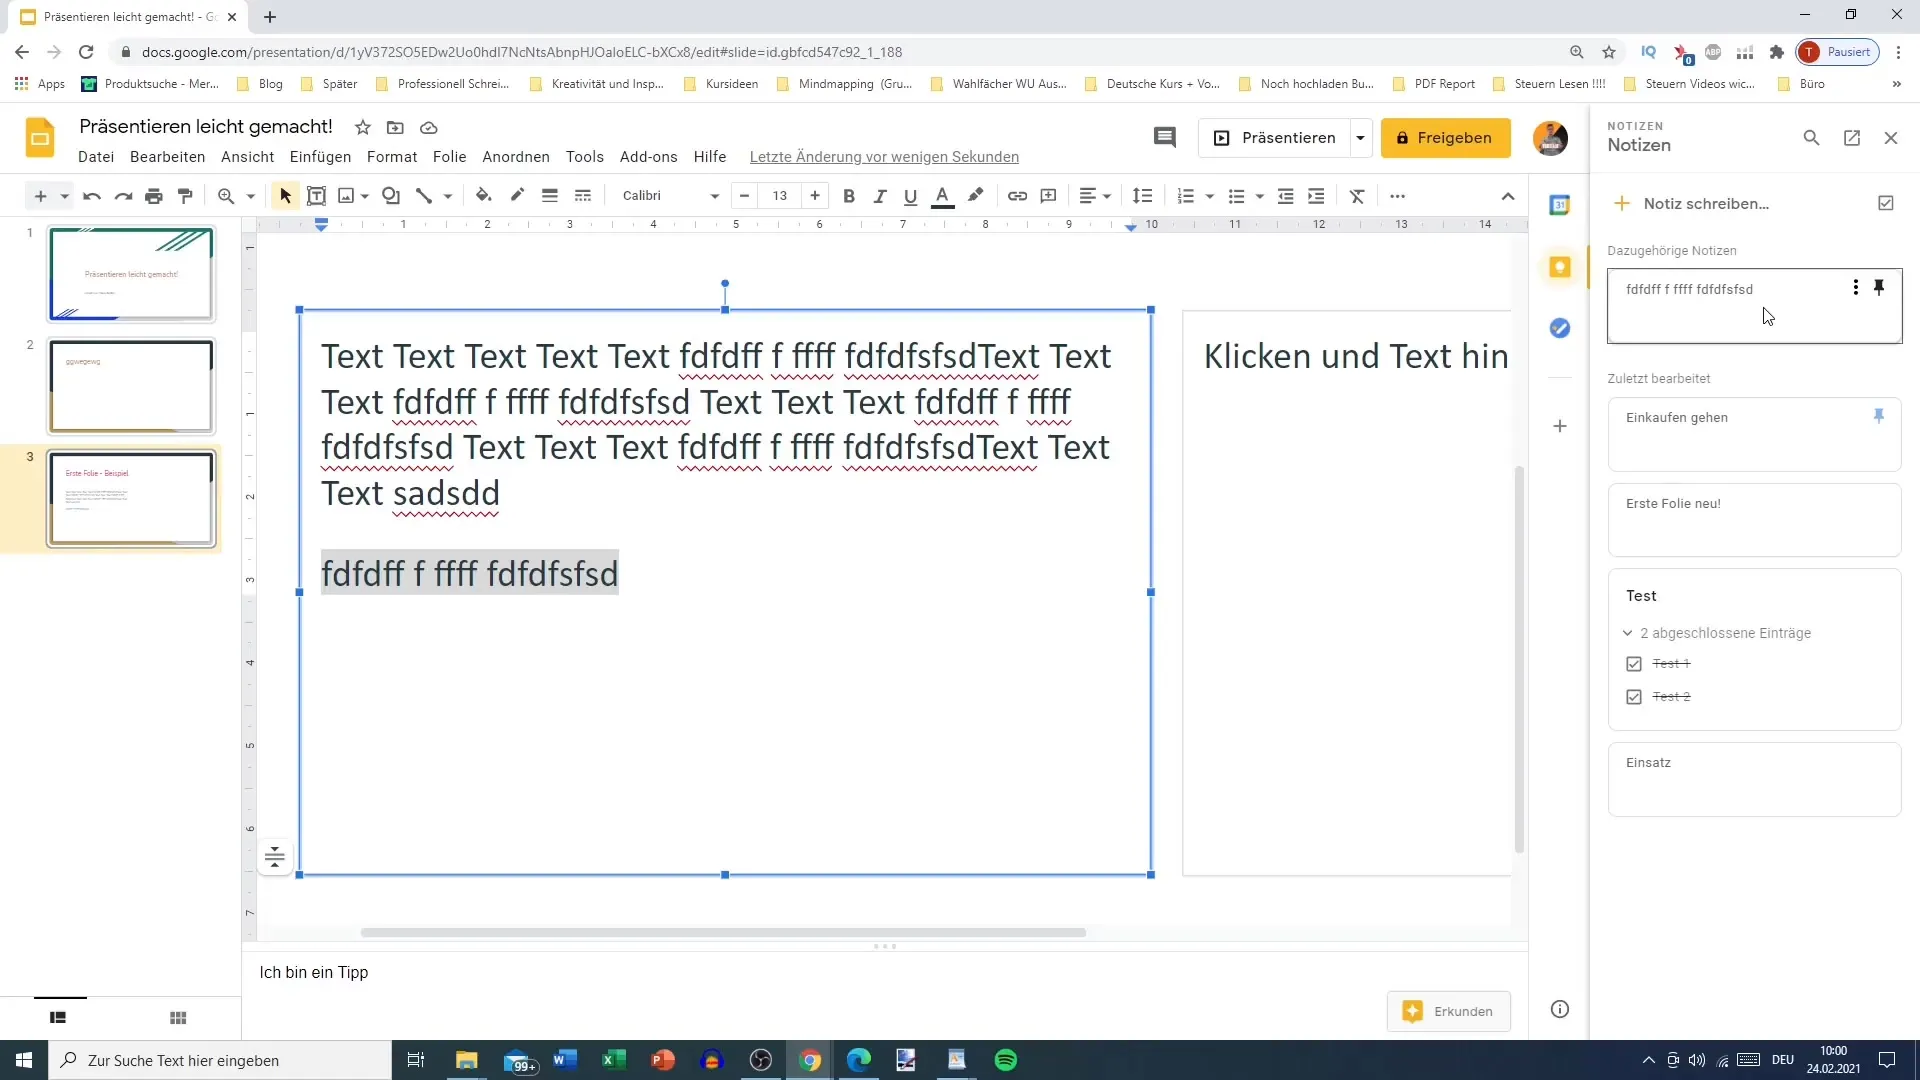Open the Add-ons menu
The image size is (1920, 1080).
pyautogui.click(x=649, y=157)
